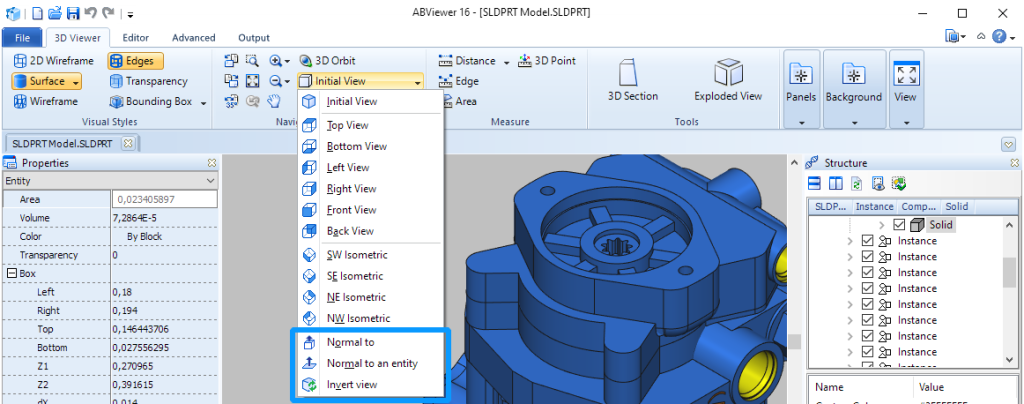Select the 3D Point measure tool

tap(547, 61)
